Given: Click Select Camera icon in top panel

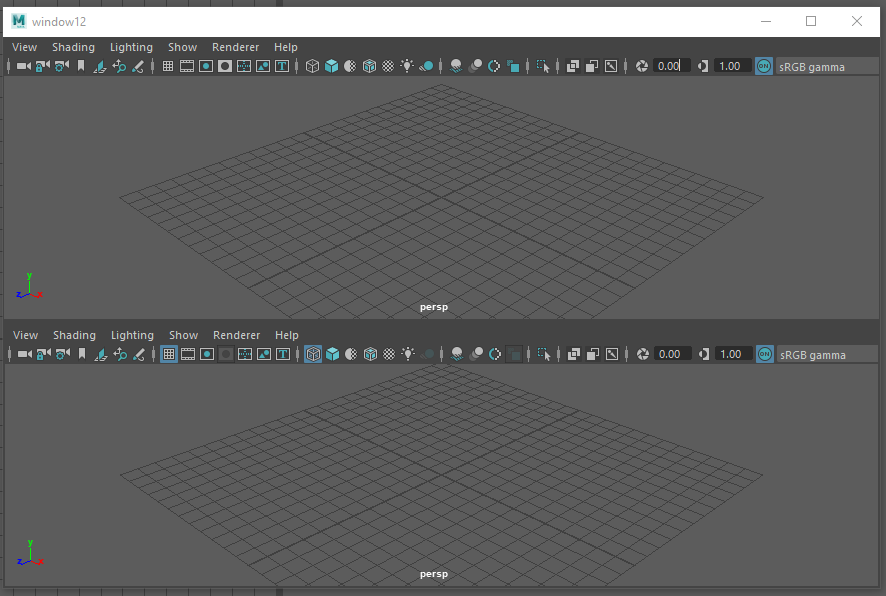Looking at the screenshot, I should (x=23, y=66).
